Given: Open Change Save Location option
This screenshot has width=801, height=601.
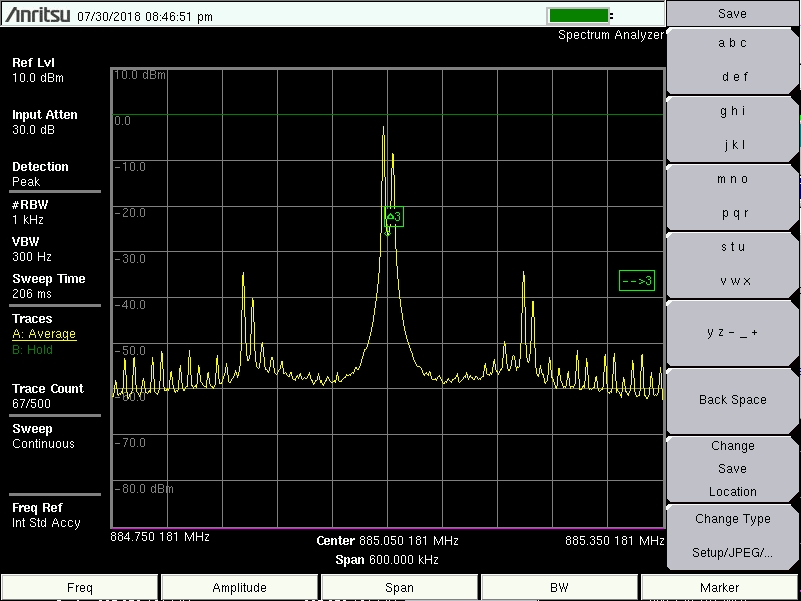Looking at the screenshot, I should pyautogui.click(x=731, y=468).
